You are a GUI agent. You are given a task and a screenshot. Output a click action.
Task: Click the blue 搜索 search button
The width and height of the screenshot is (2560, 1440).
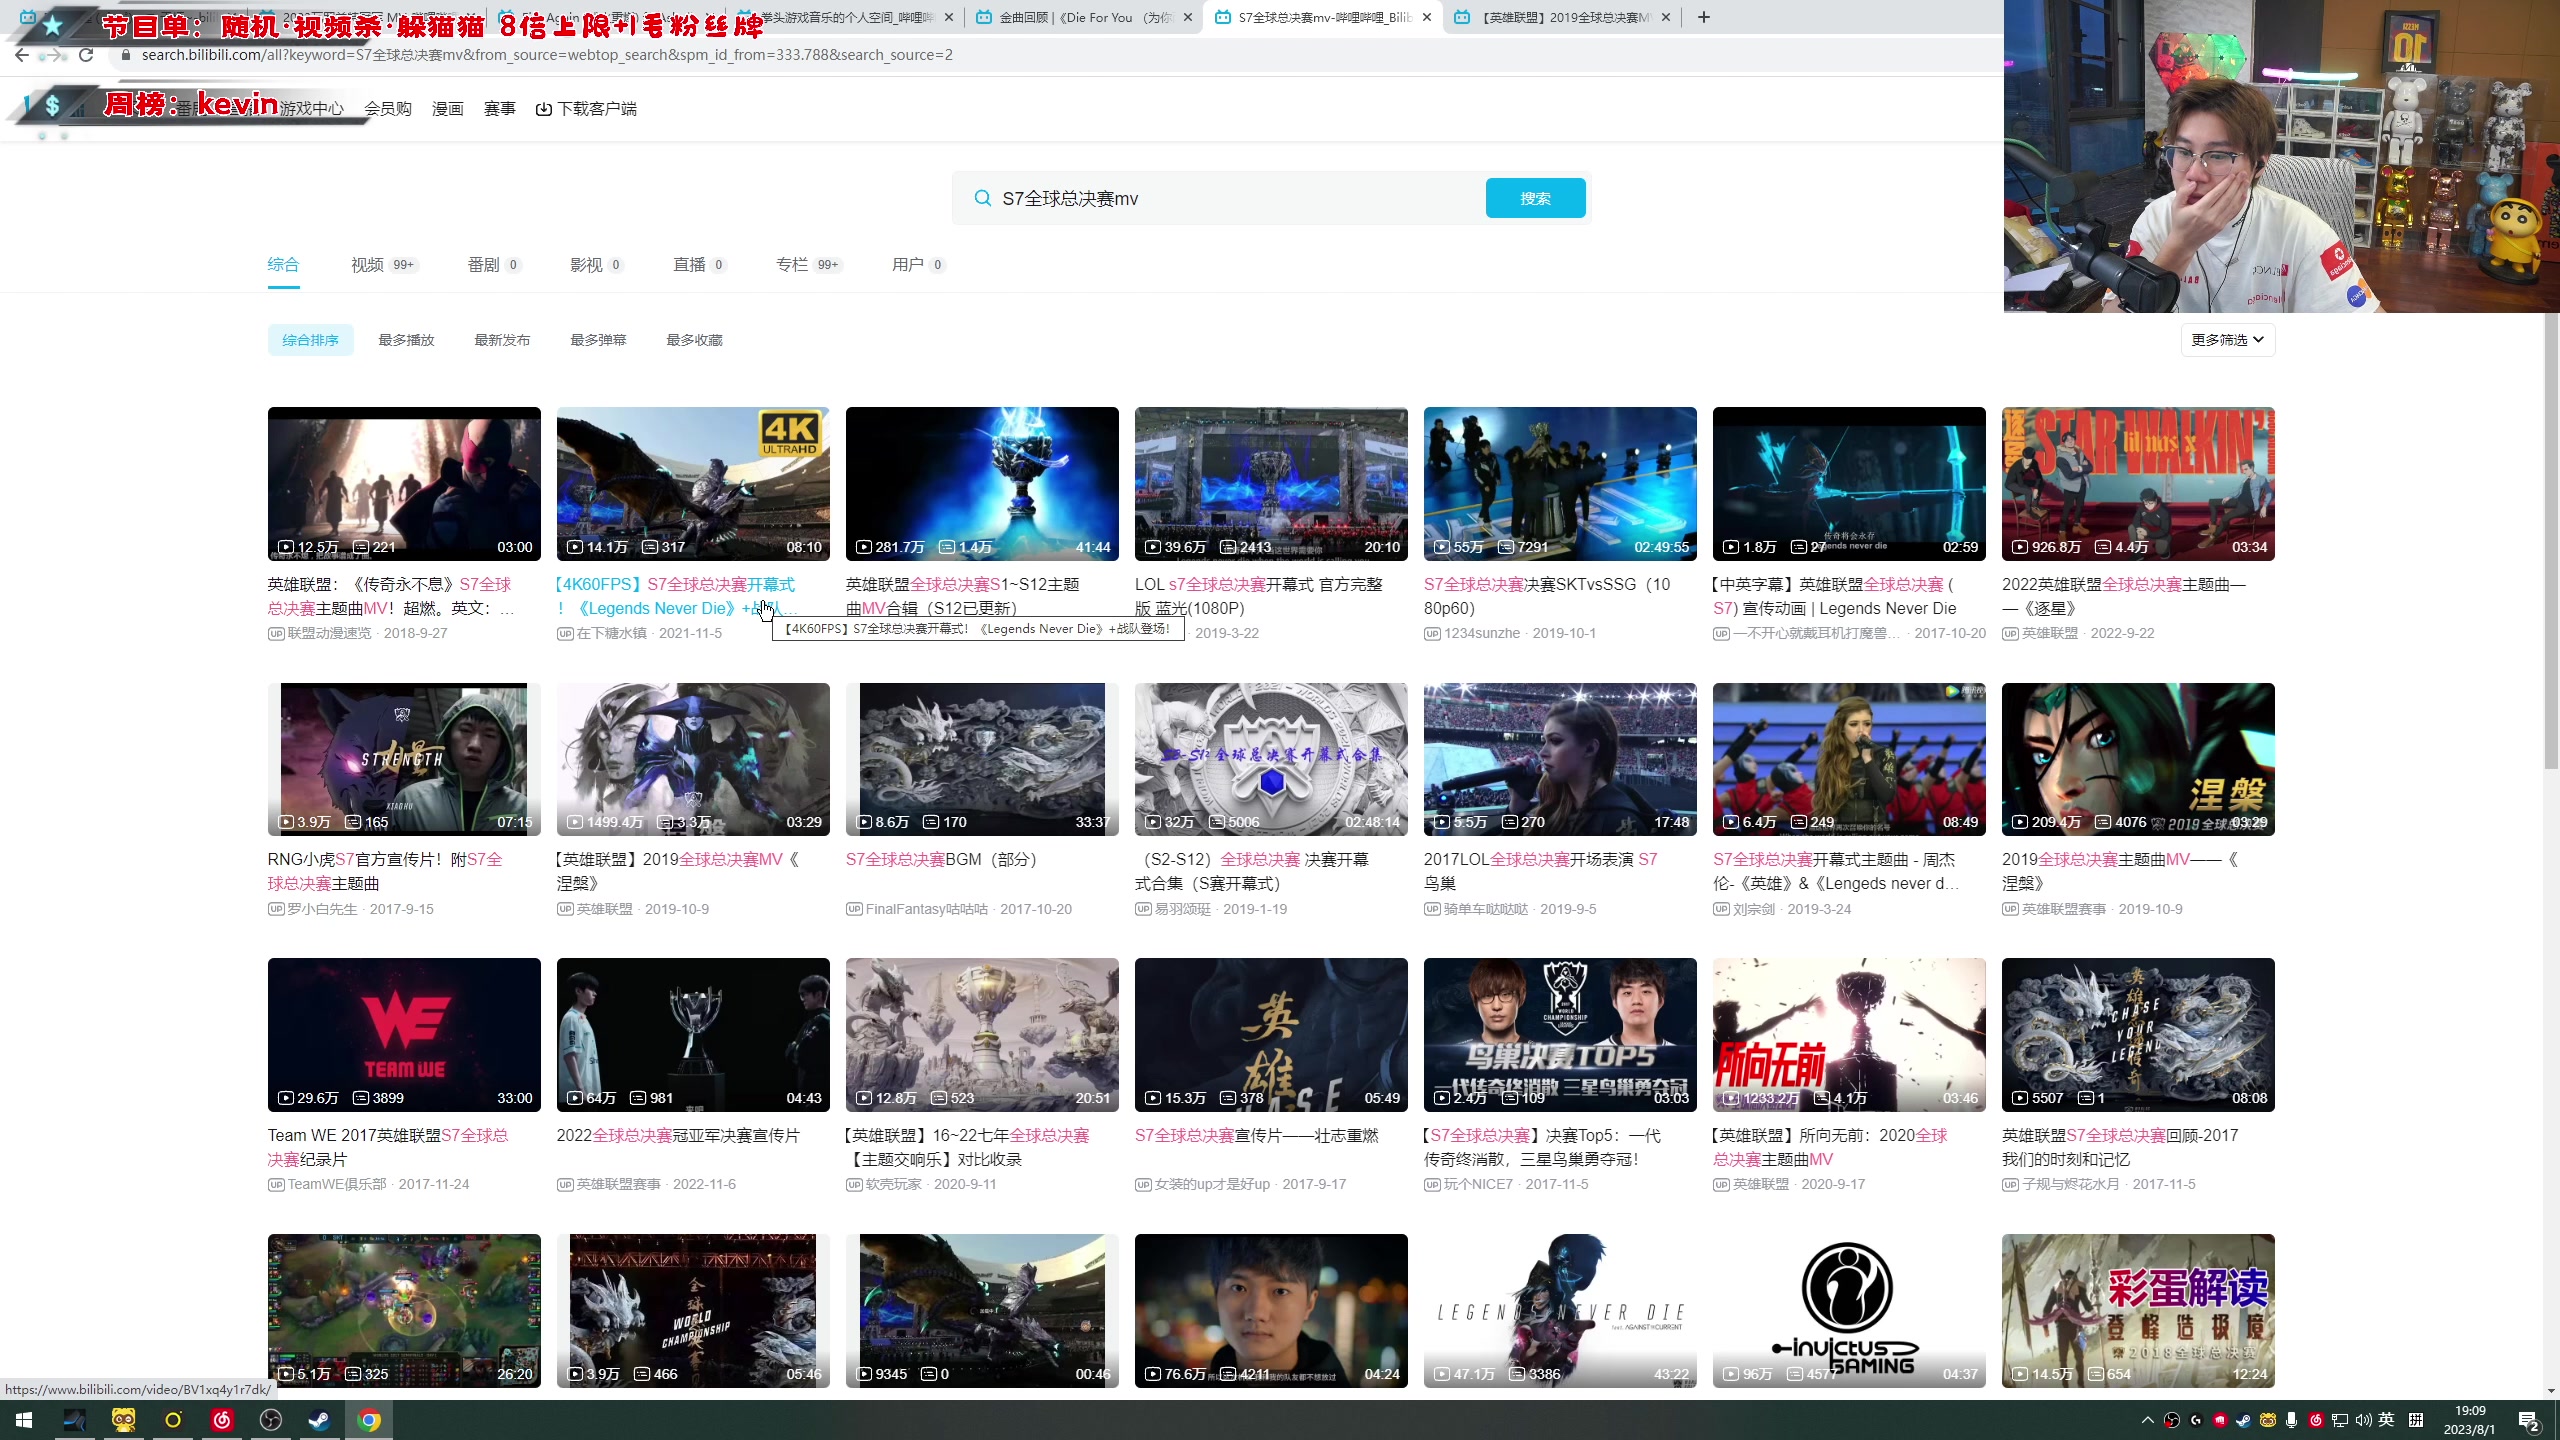1536,197
